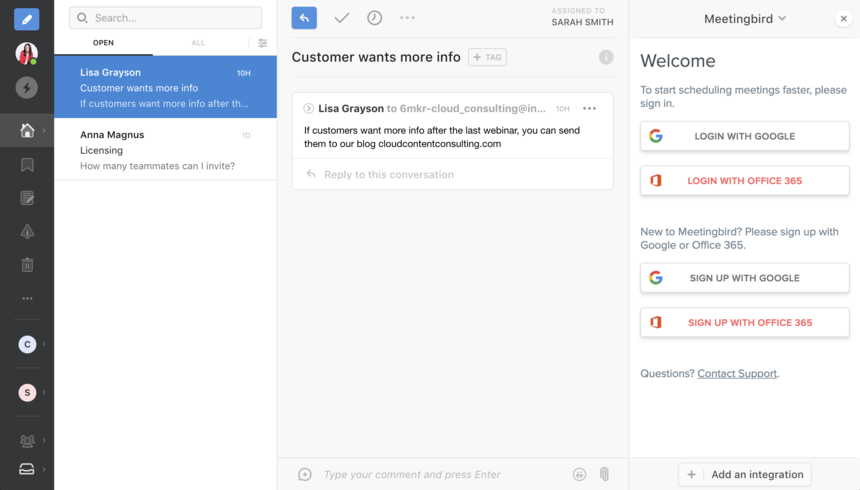
Task: Open the trash icon in sidebar
Action: click(x=27, y=265)
